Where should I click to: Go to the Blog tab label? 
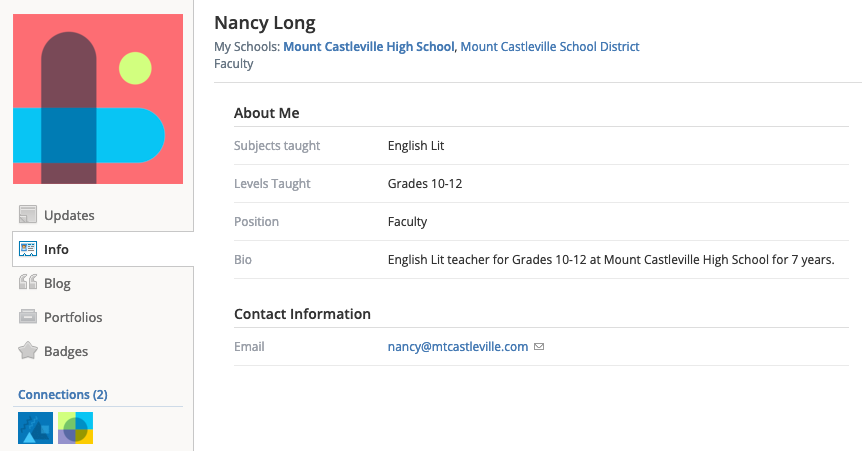click(57, 283)
